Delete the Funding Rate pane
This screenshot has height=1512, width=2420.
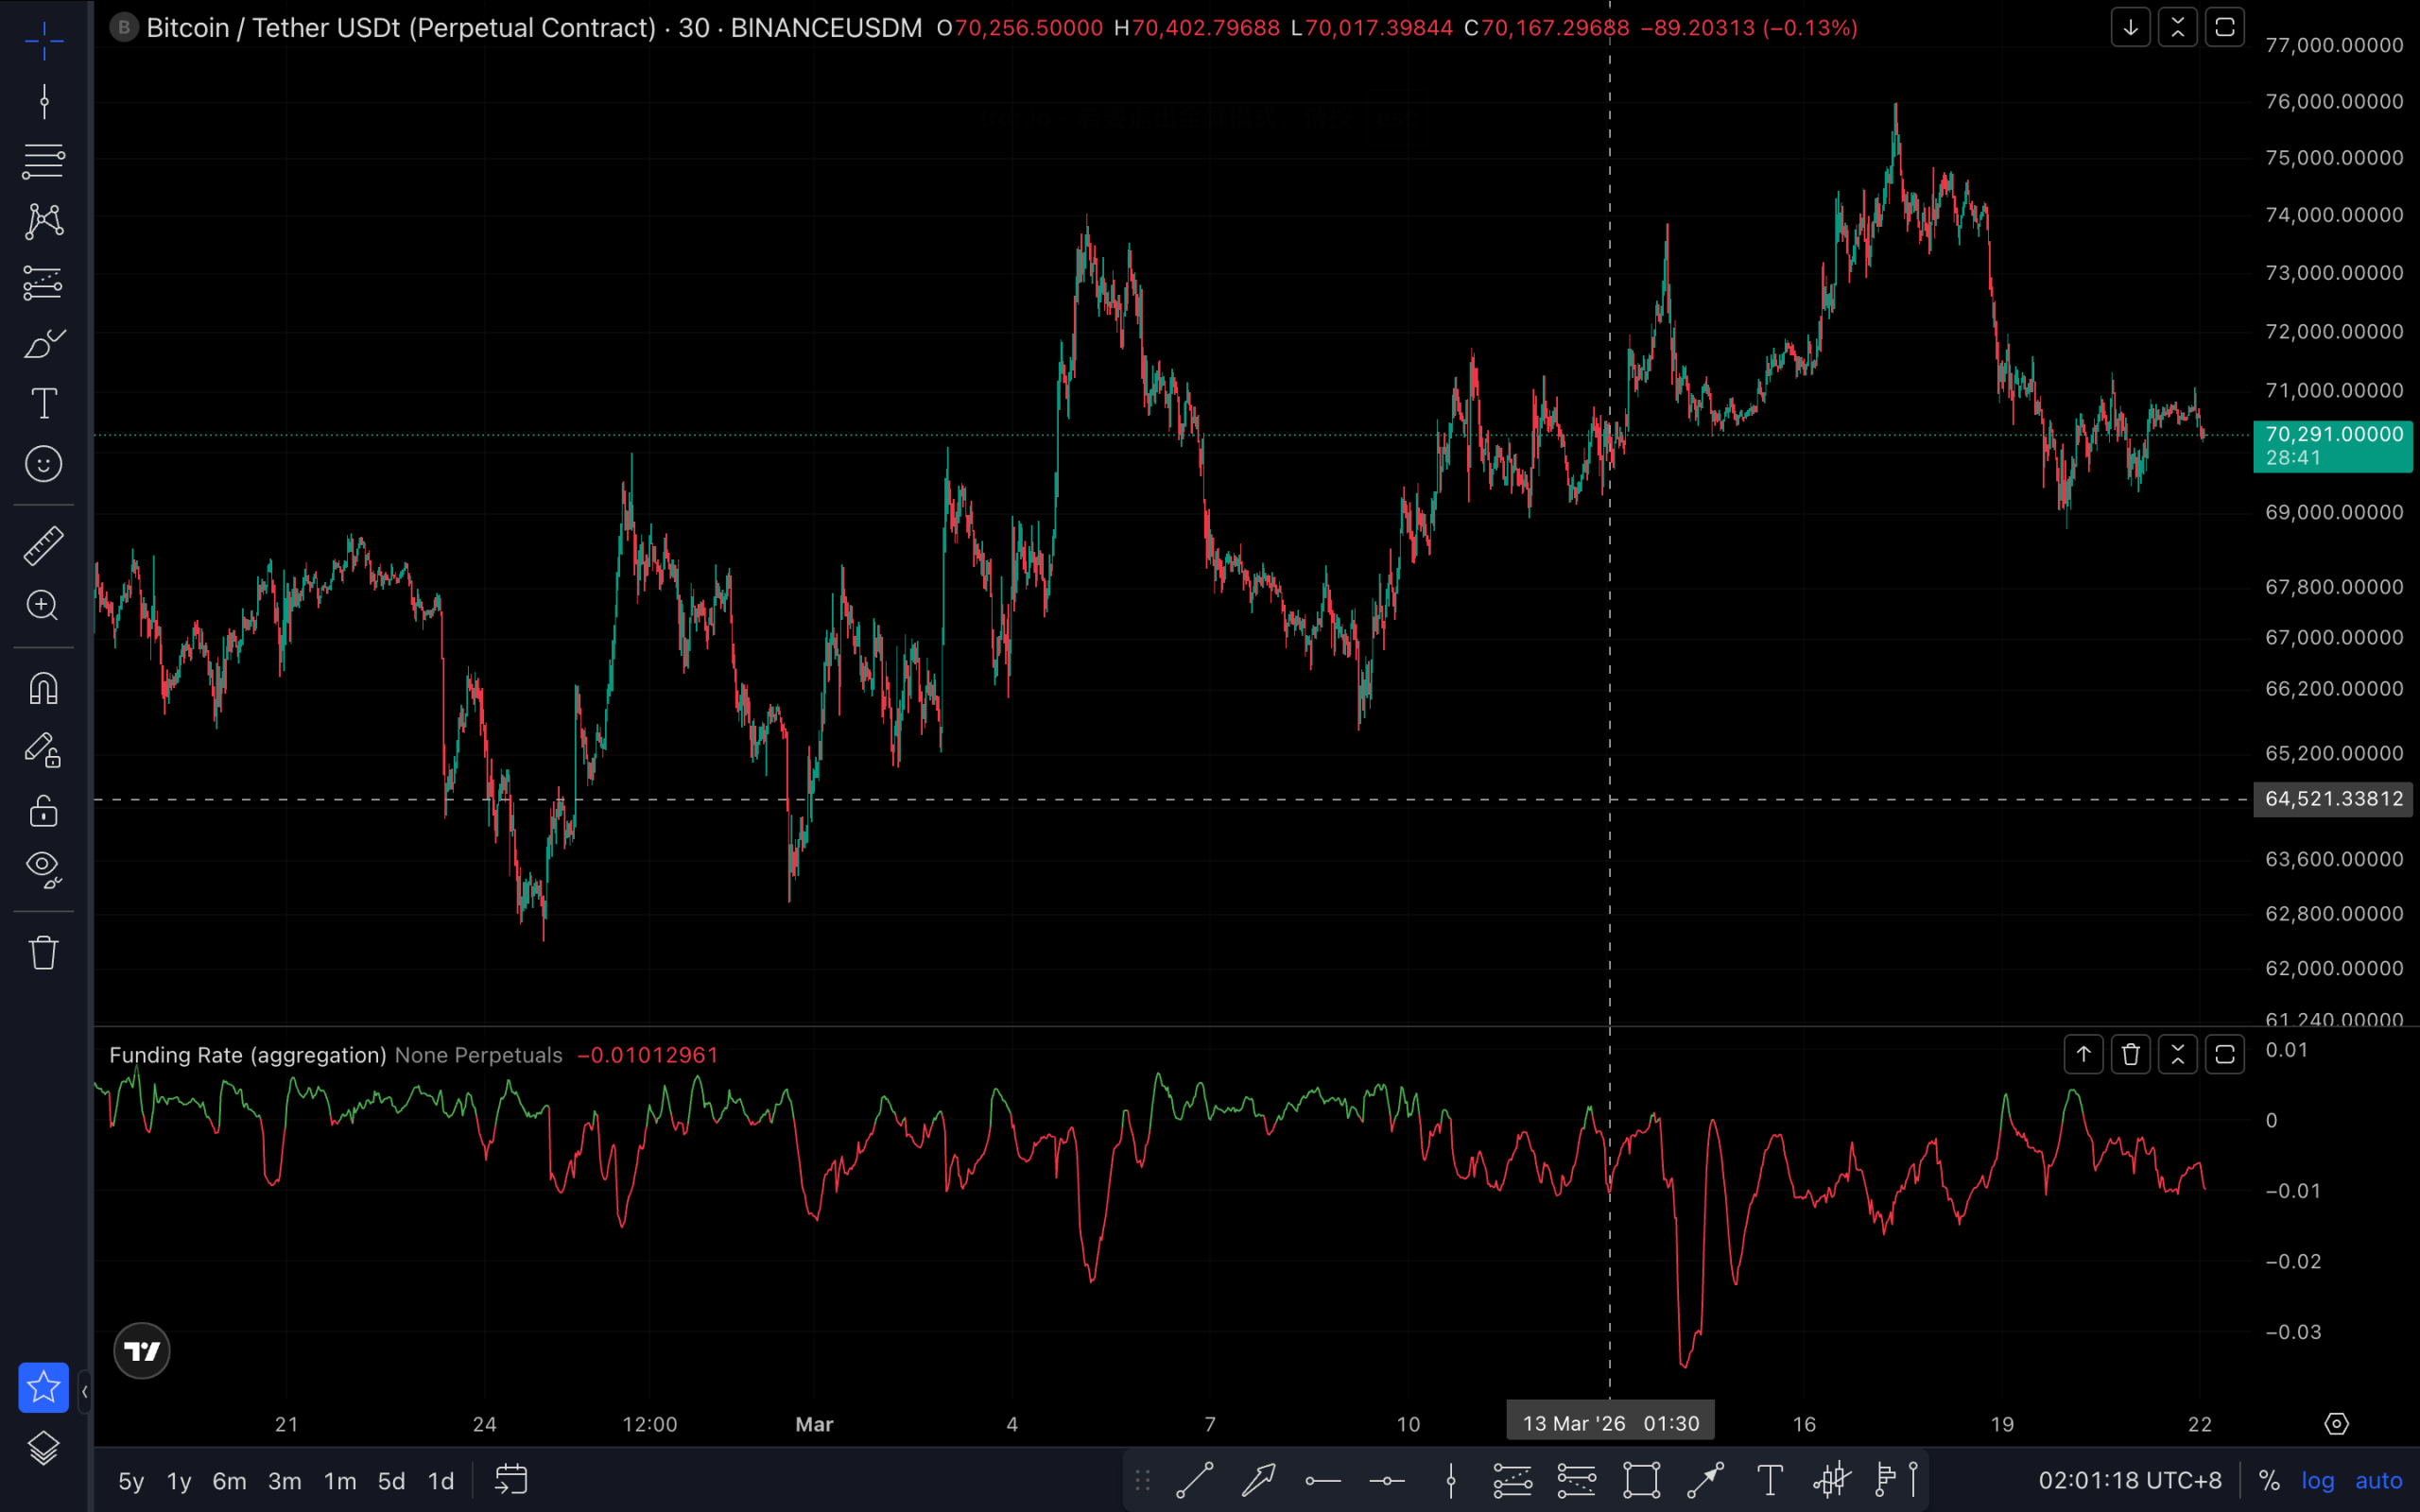pyautogui.click(x=2130, y=1055)
